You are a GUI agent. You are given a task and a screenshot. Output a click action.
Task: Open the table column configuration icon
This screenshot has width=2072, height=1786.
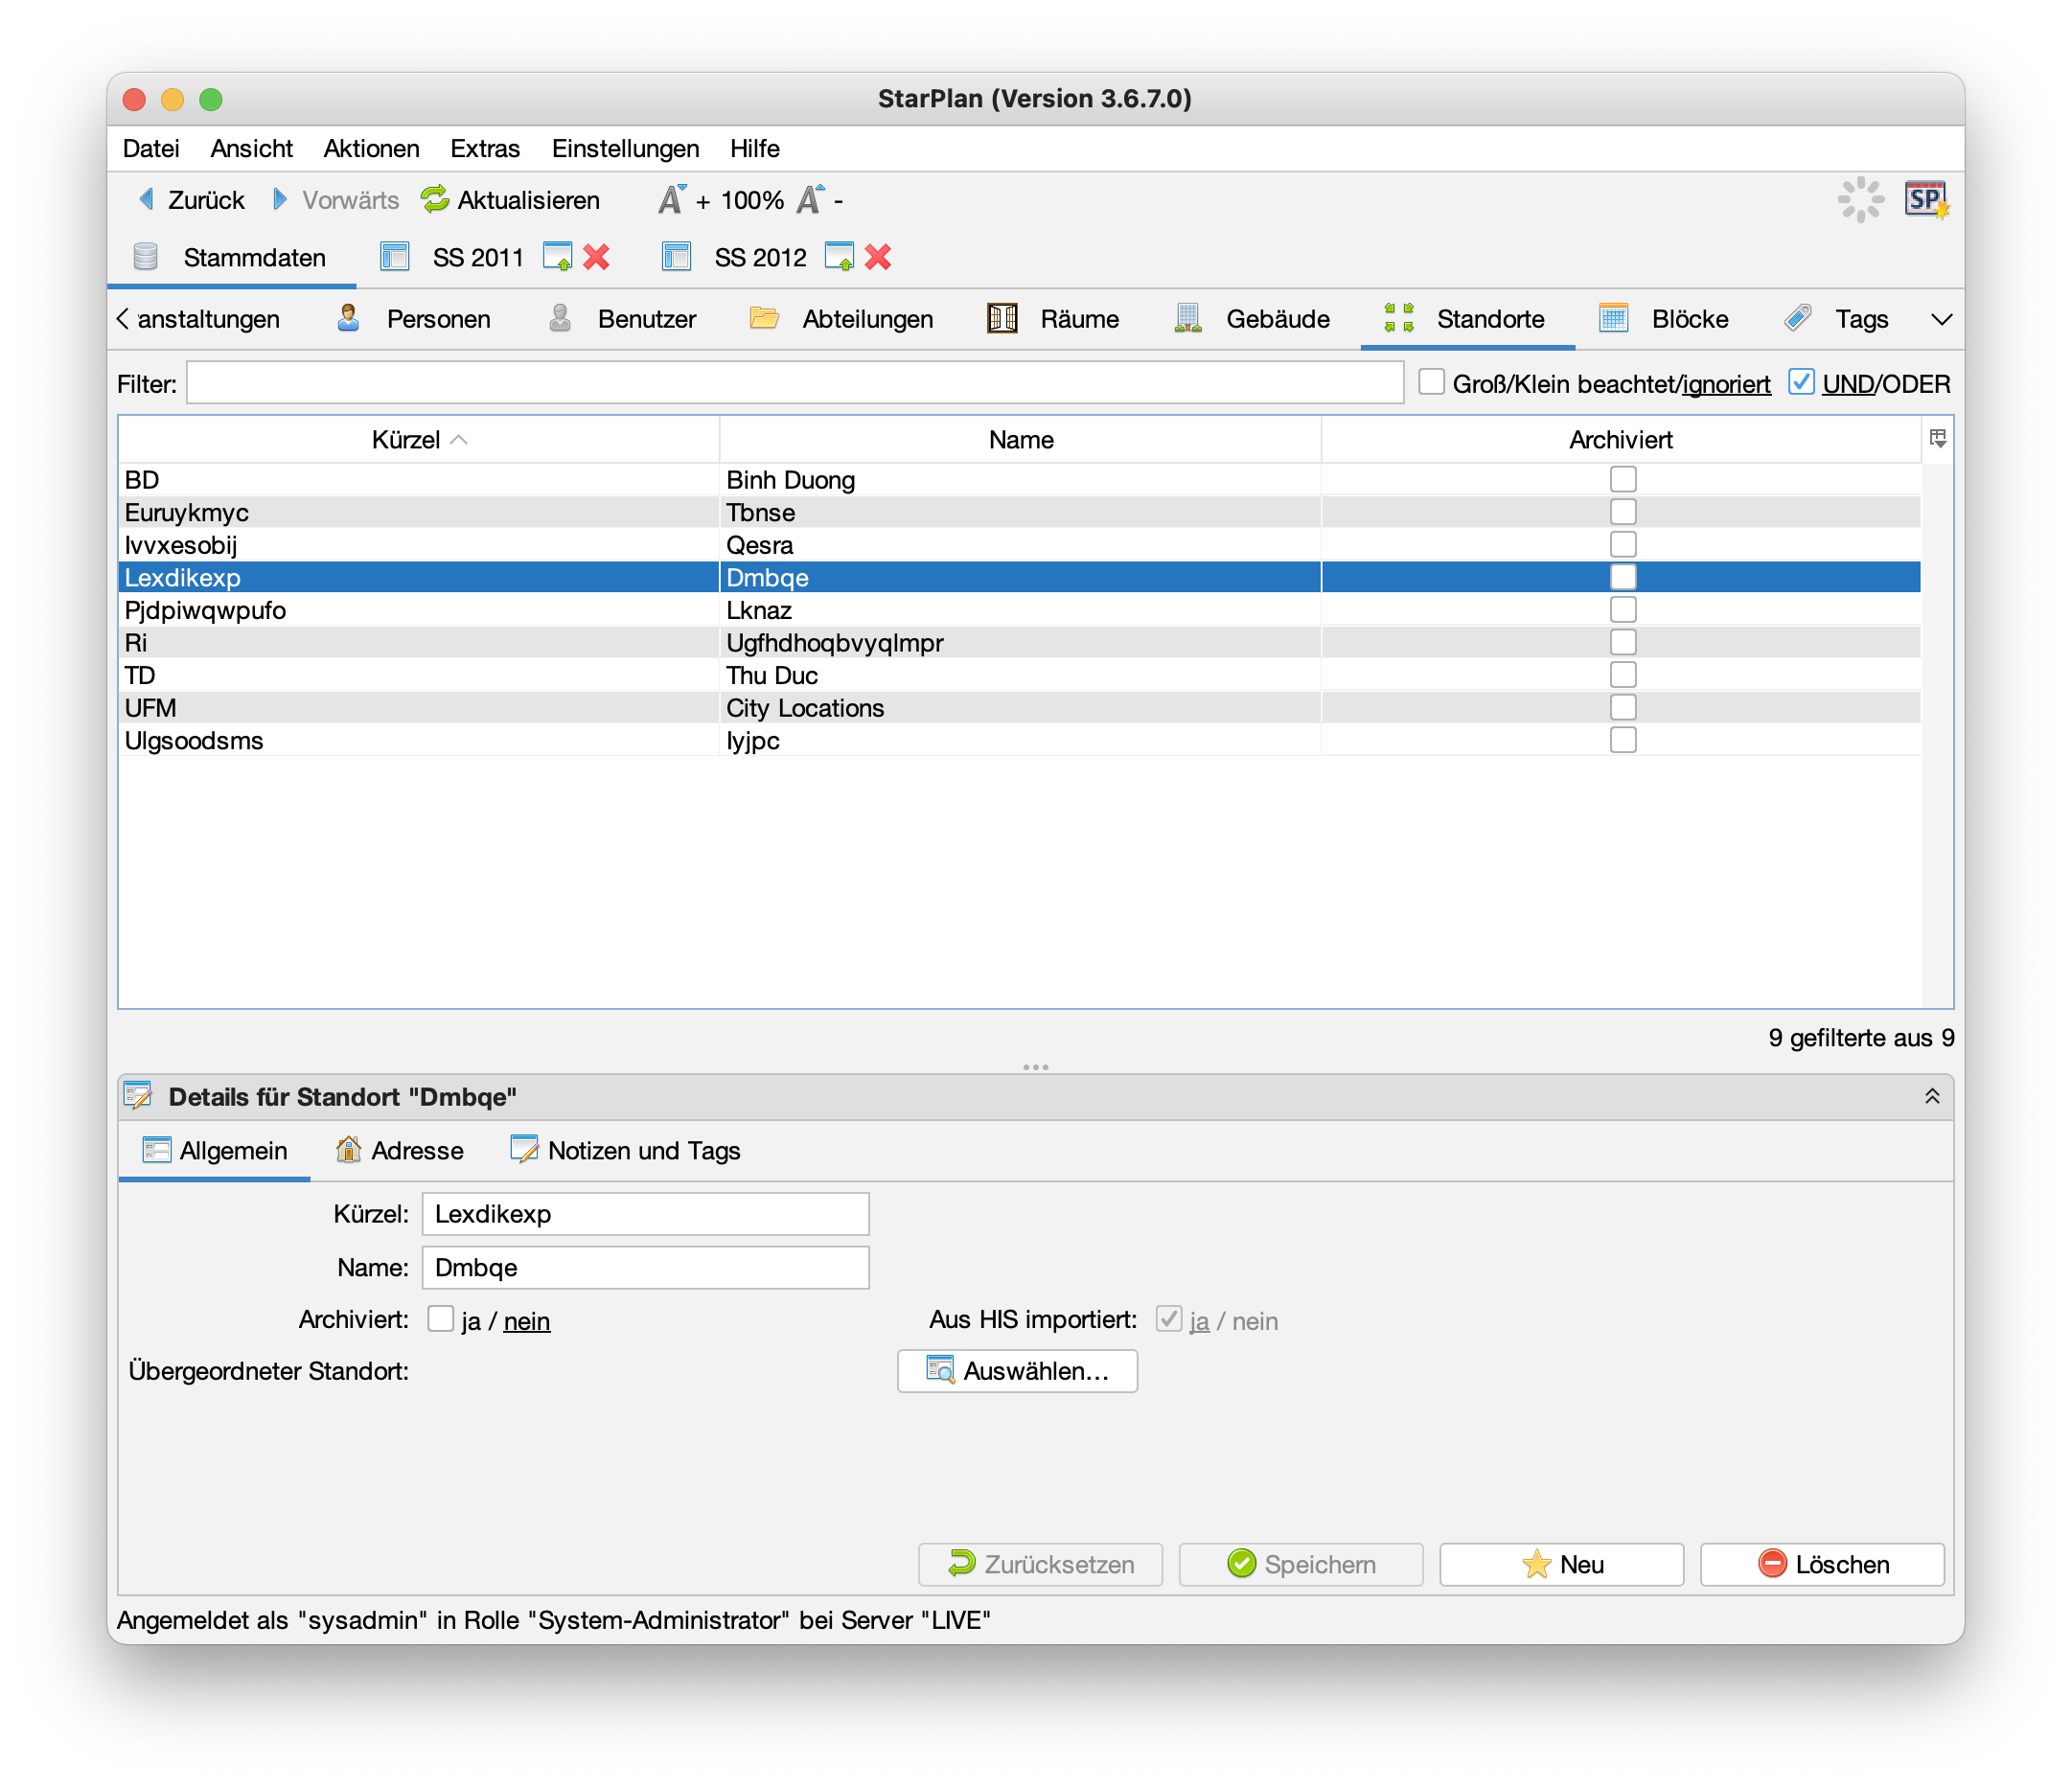click(x=1937, y=438)
